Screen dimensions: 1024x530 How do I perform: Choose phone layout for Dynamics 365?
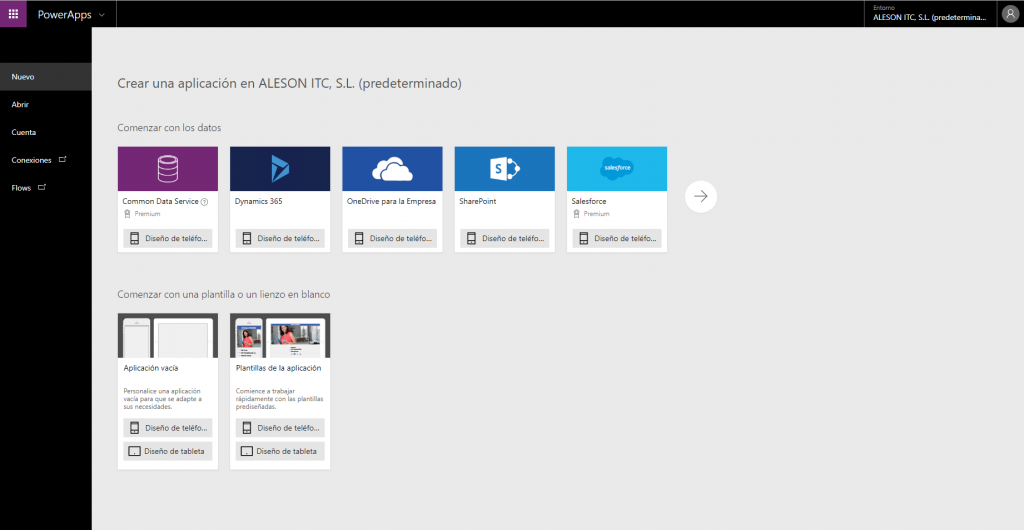click(280, 239)
